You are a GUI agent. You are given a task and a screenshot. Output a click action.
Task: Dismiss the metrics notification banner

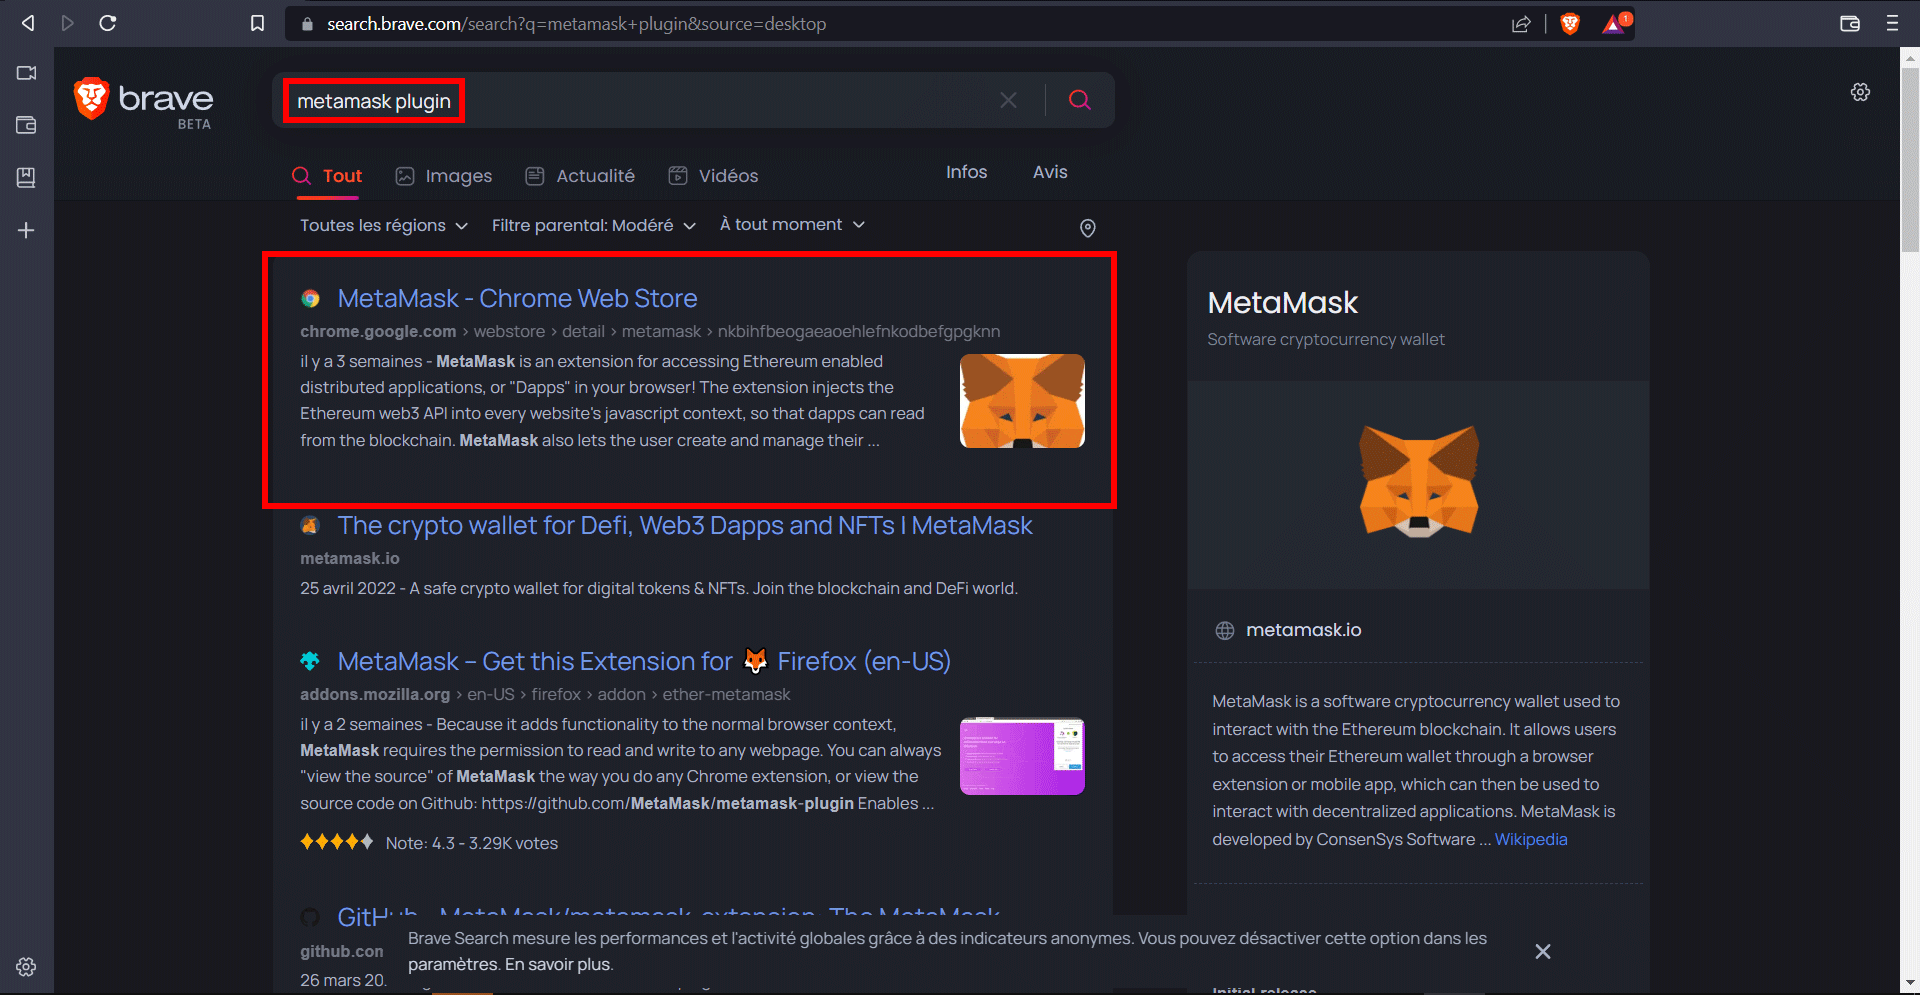tap(1543, 951)
